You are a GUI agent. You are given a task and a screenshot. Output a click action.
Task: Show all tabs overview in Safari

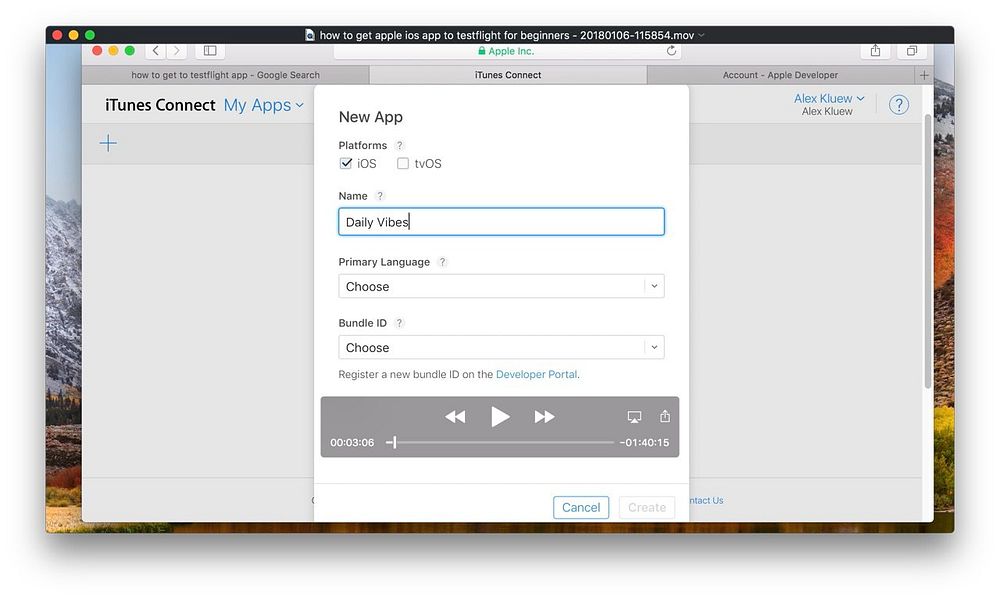tap(912, 50)
